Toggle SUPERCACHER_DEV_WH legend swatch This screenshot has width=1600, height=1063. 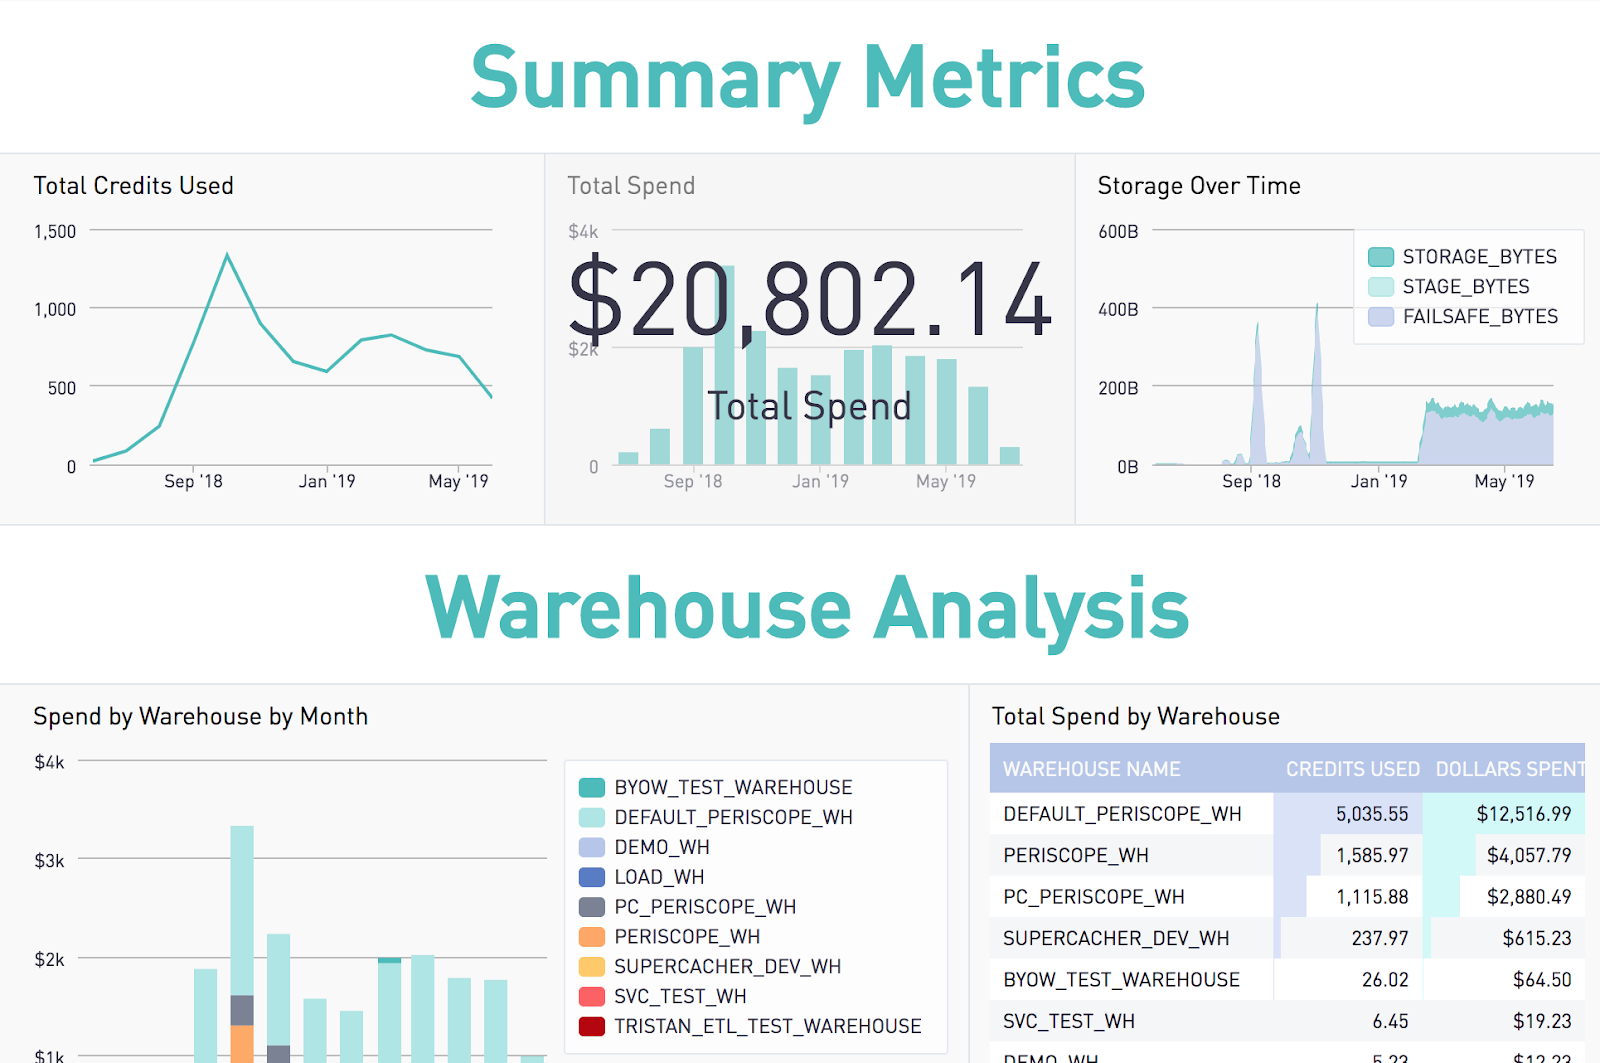[x=592, y=967]
